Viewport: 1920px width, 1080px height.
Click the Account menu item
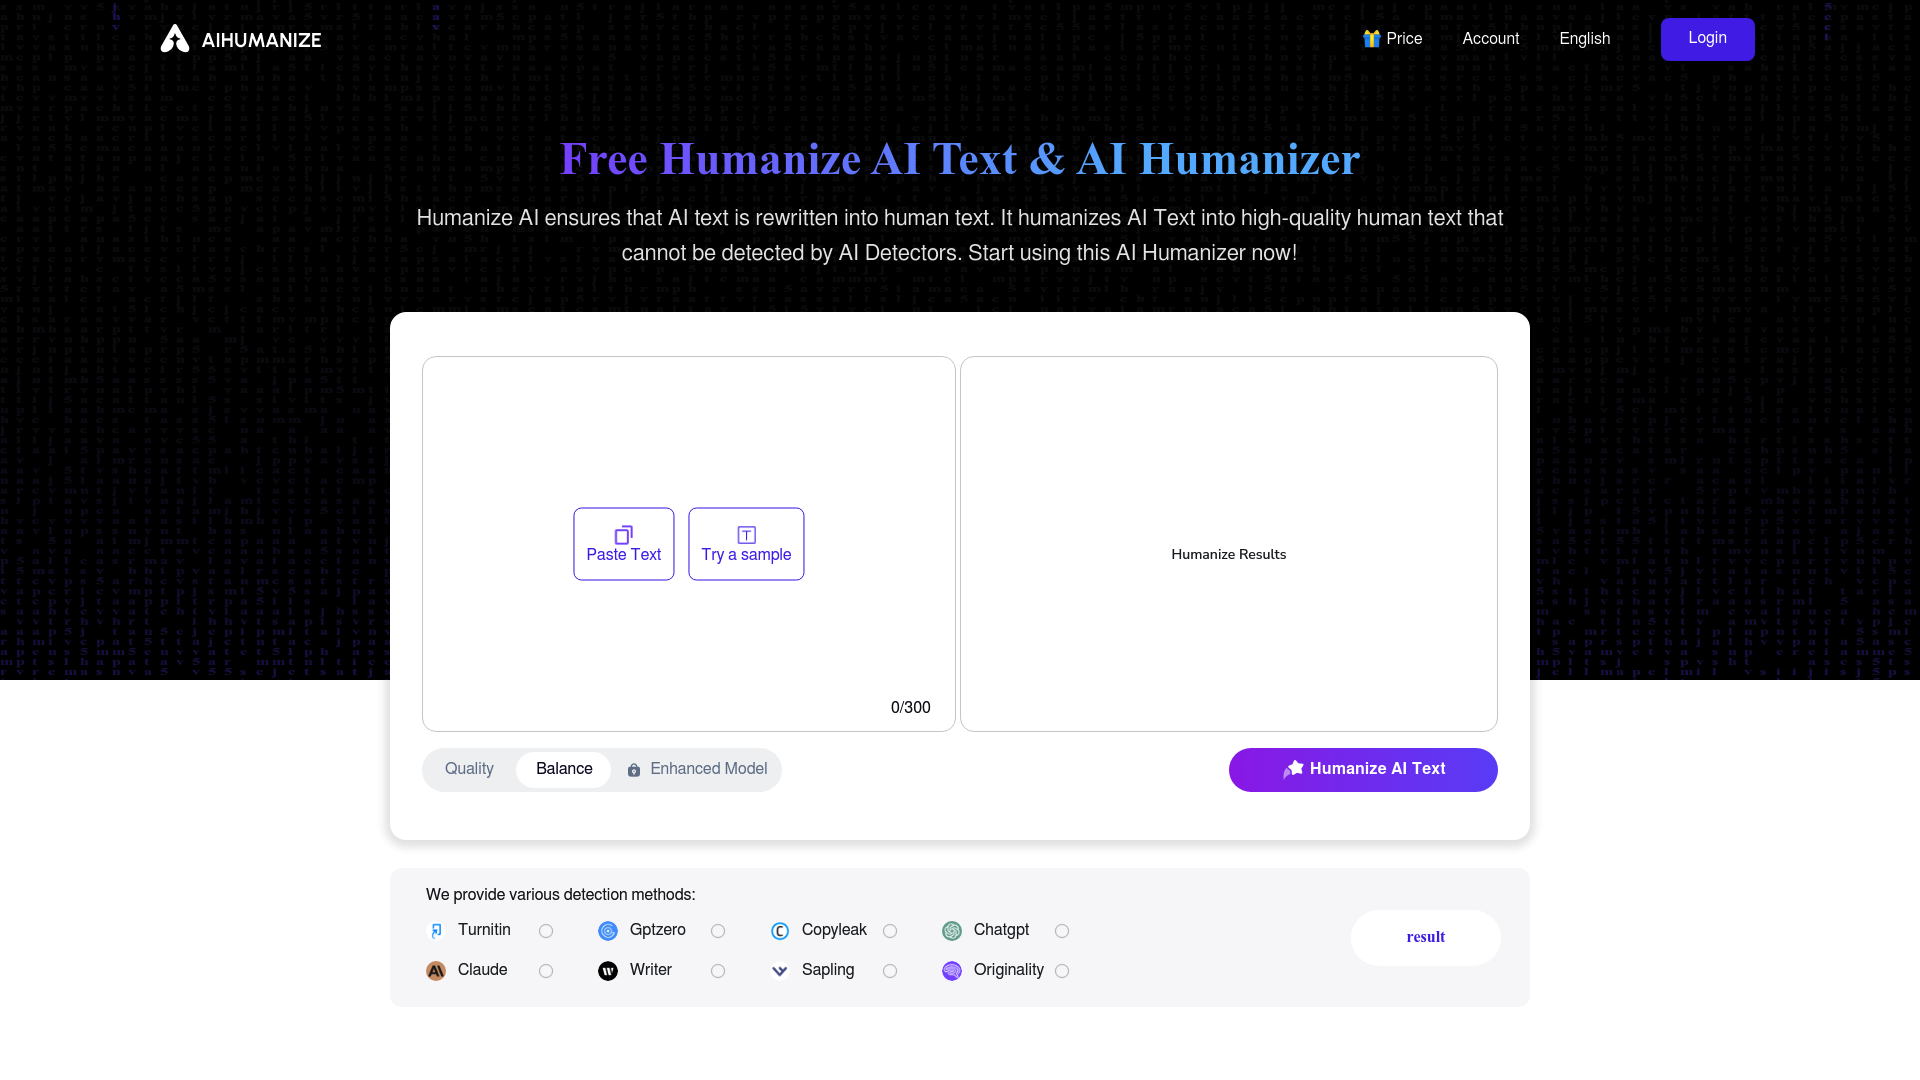(1490, 40)
